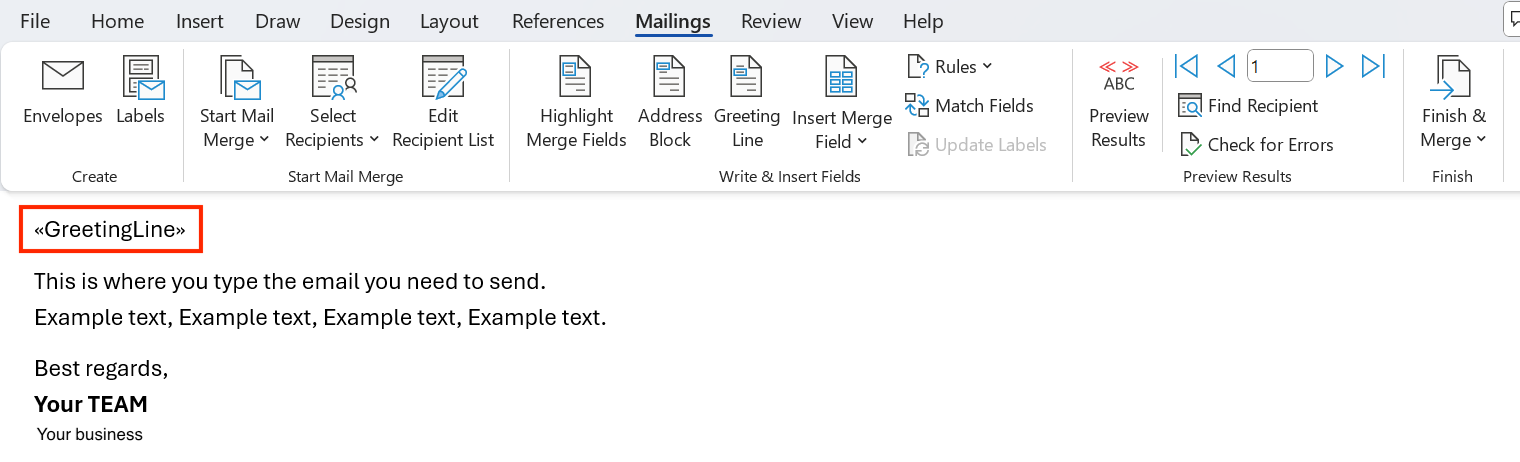This screenshot has height=462, width=1520.
Task: Open Edit Recipient List
Action: click(443, 103)
